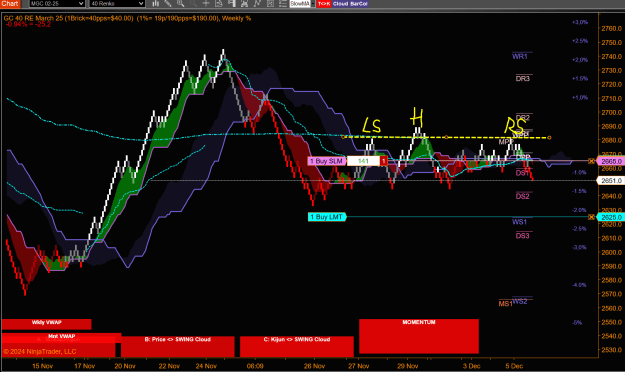625x372 pixels.
Task: Select the 1 Buy LMT order flag
Action: (326, 217)
